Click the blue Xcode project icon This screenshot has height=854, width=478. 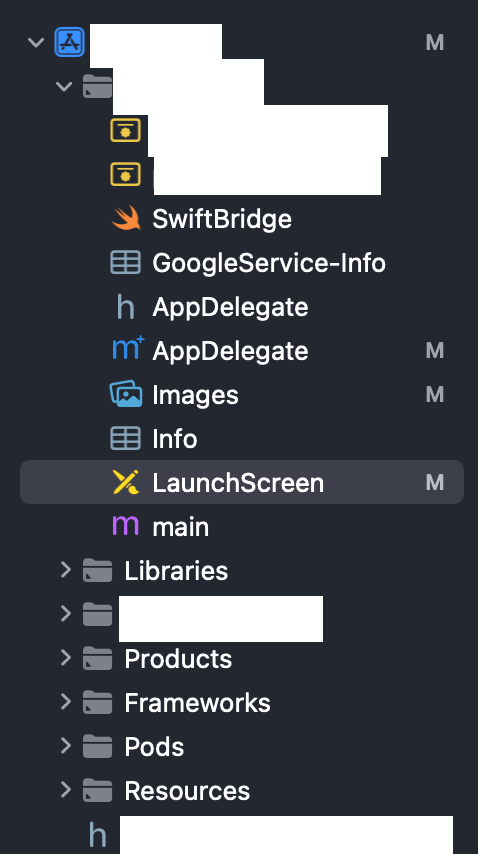(x=70, y=42)
